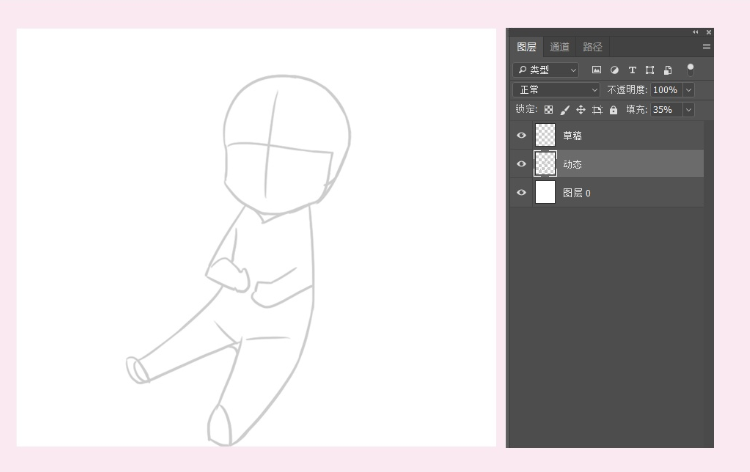Hide the 草稿 layer
750x472 pixels.
pos(521,135)
